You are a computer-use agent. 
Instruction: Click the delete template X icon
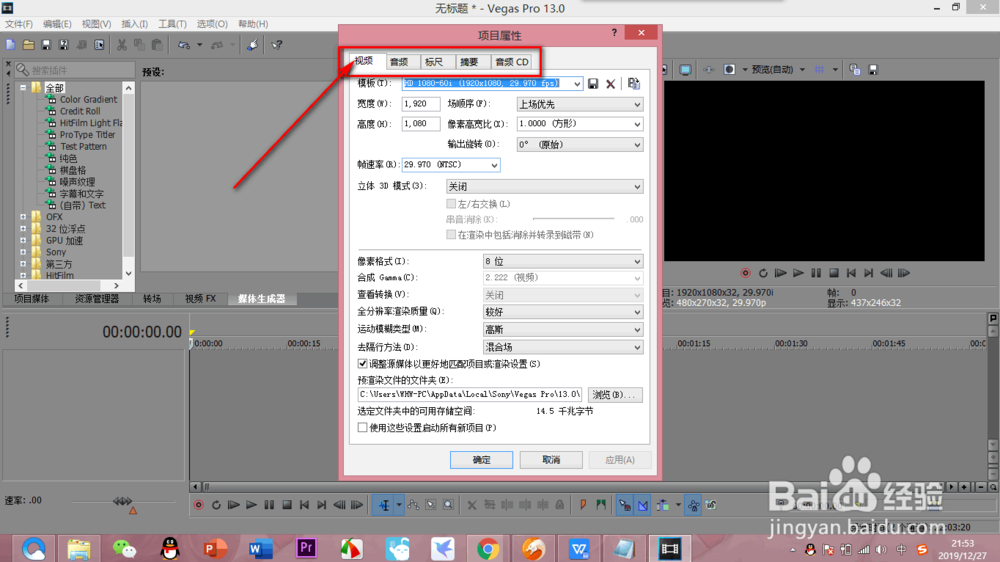(x=611, y=84)
